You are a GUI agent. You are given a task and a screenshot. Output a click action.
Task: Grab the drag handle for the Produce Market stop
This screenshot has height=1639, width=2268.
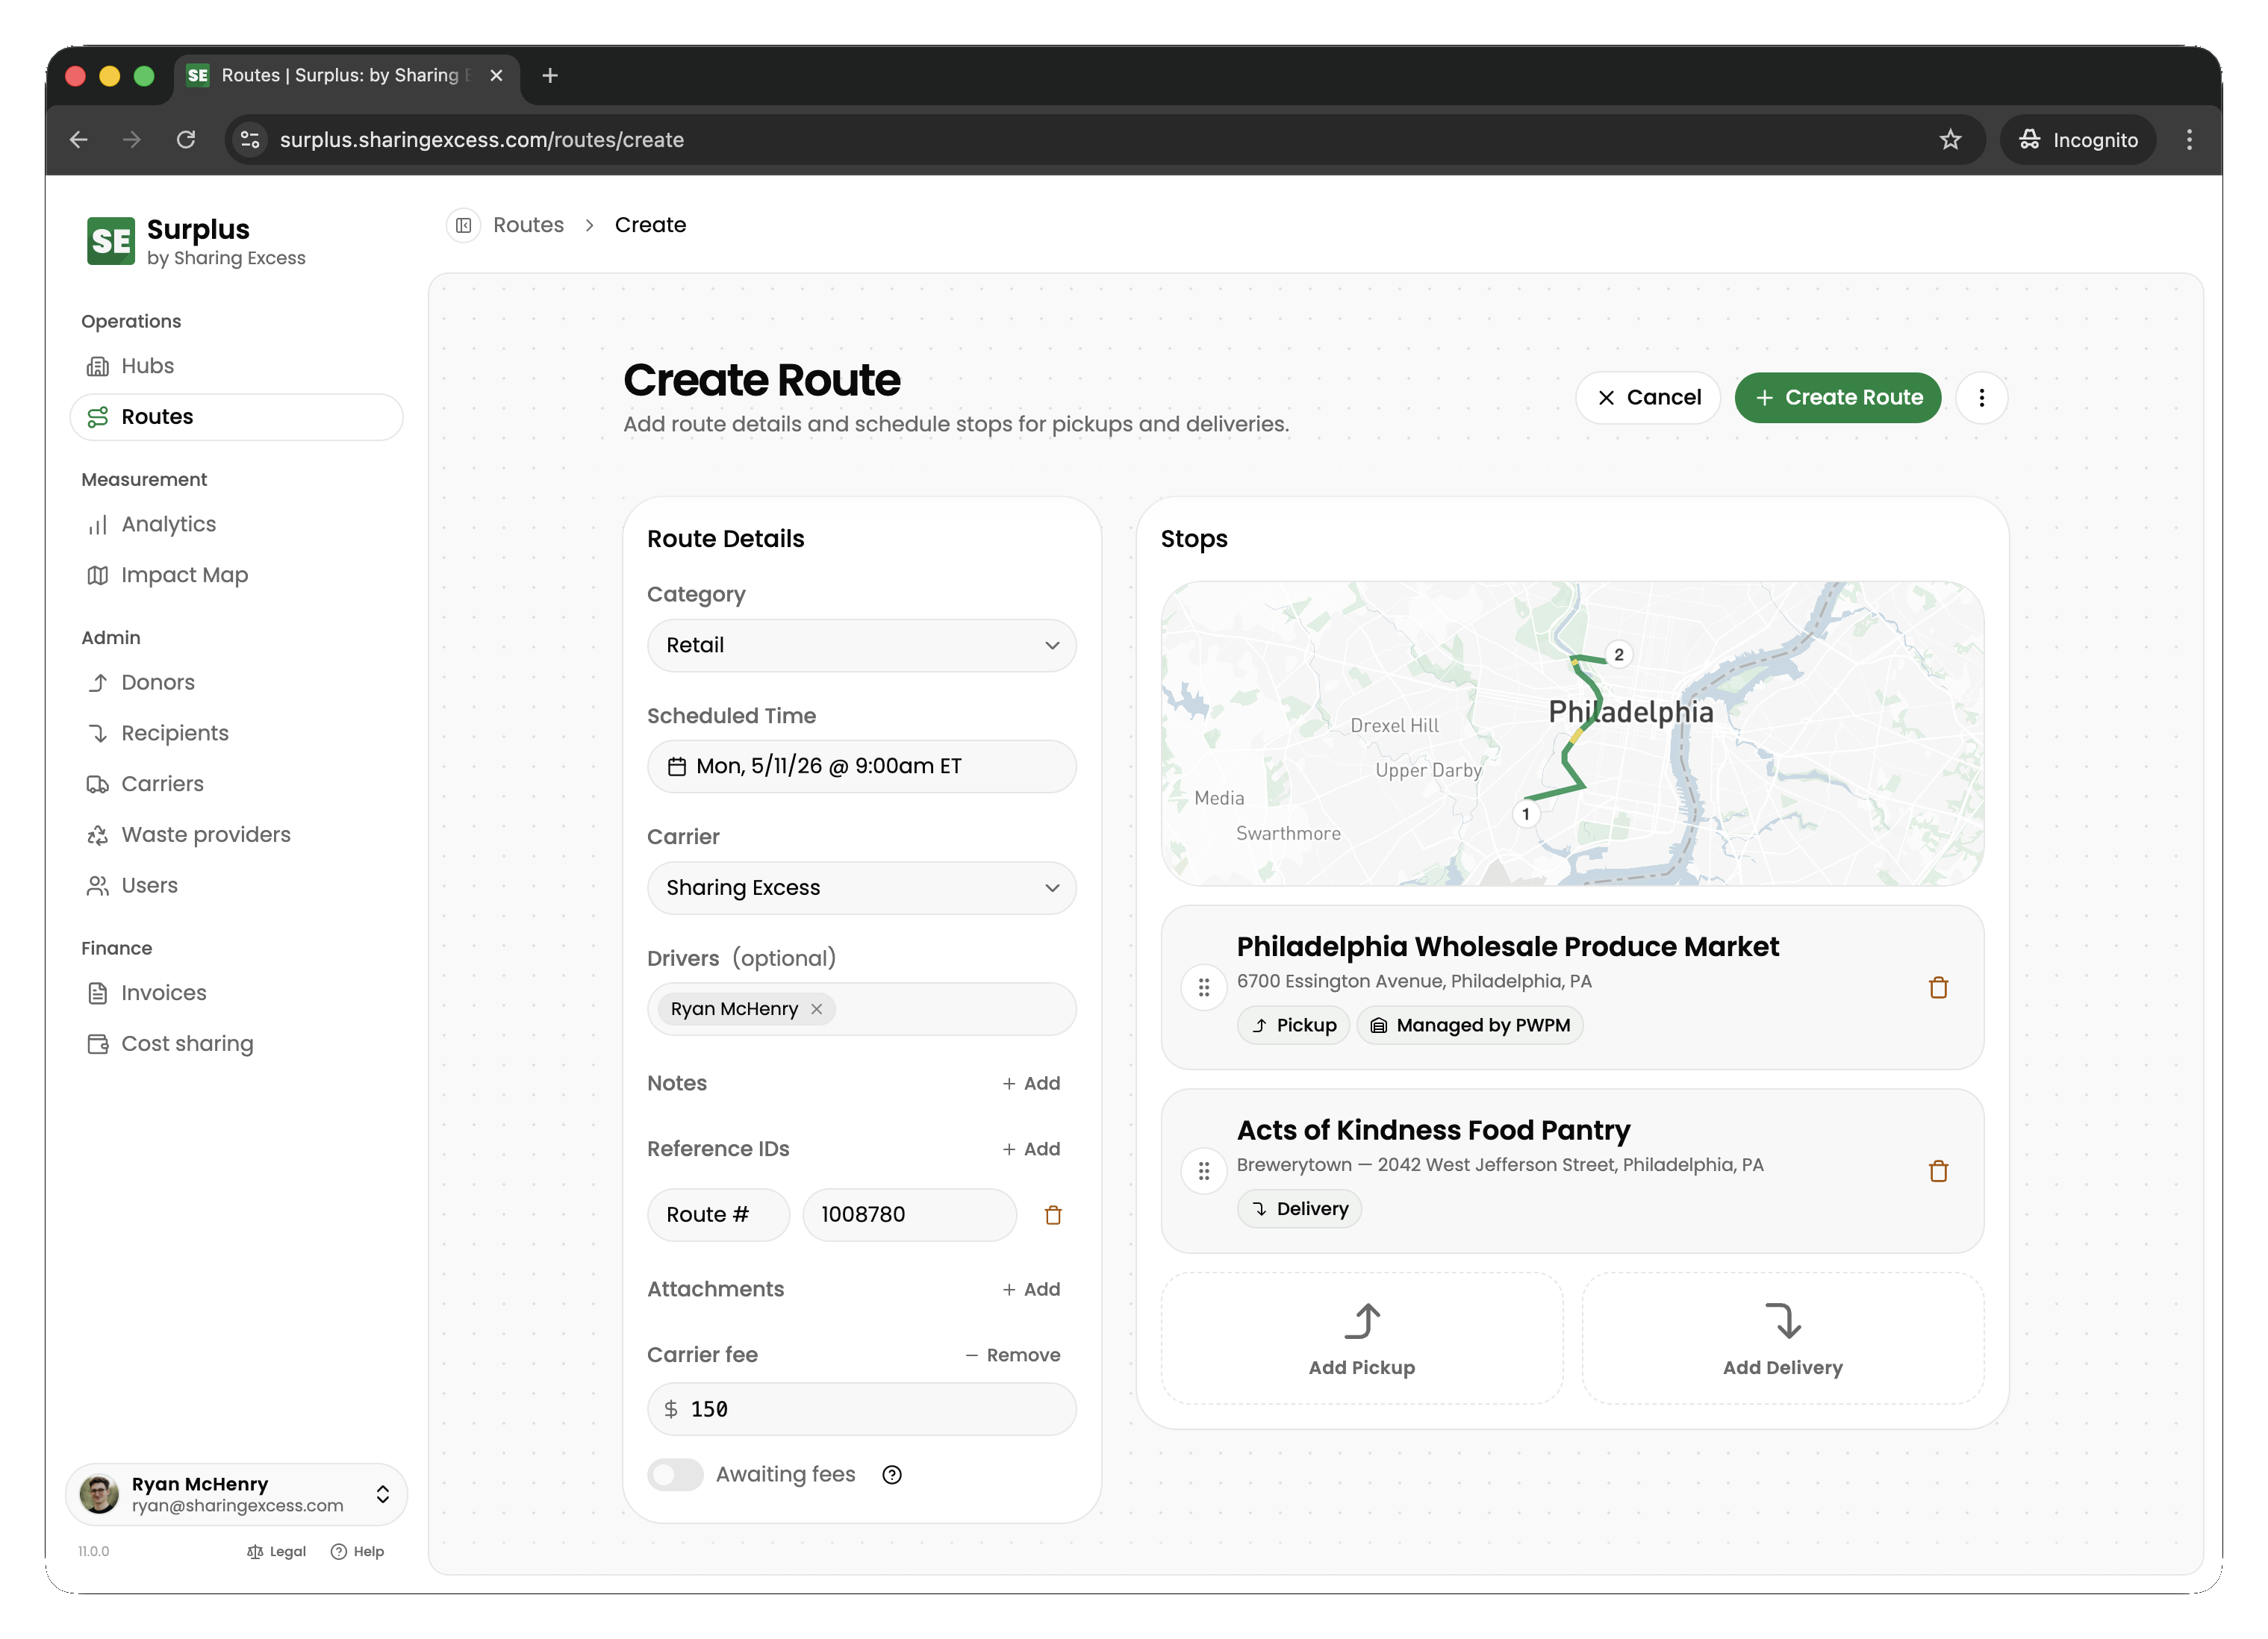[x=1204, y=988]
